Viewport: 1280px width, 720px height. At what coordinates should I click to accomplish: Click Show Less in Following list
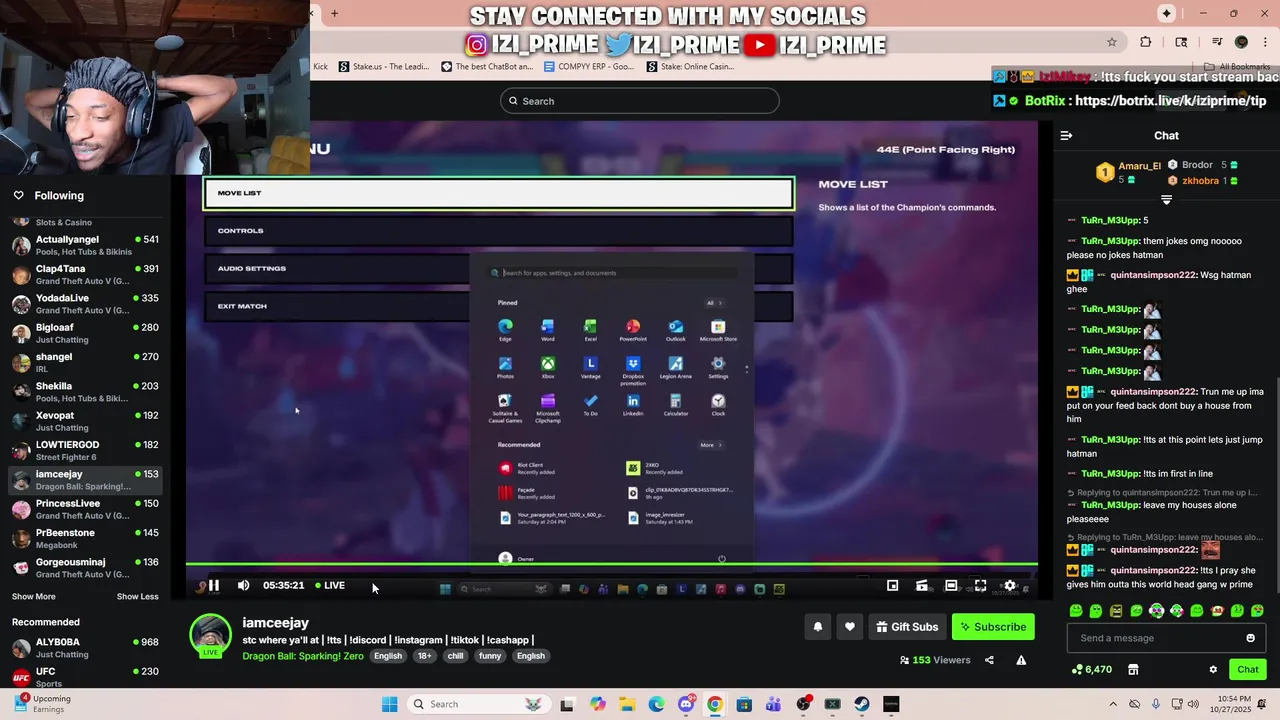click(x=137, y=597)
